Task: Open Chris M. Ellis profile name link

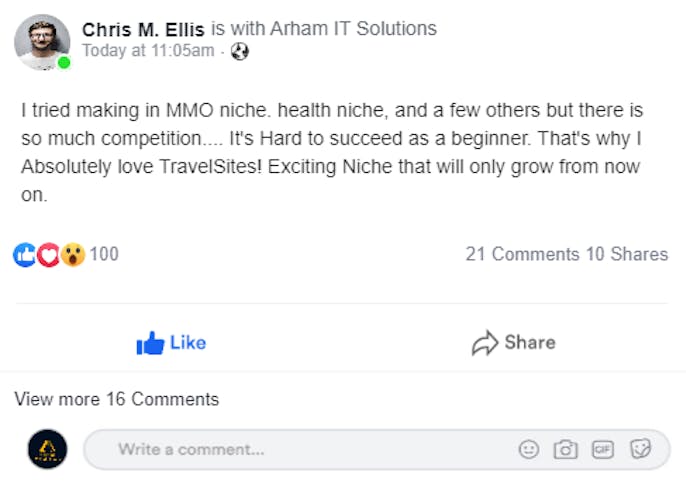Action: [x=144, y=28]
